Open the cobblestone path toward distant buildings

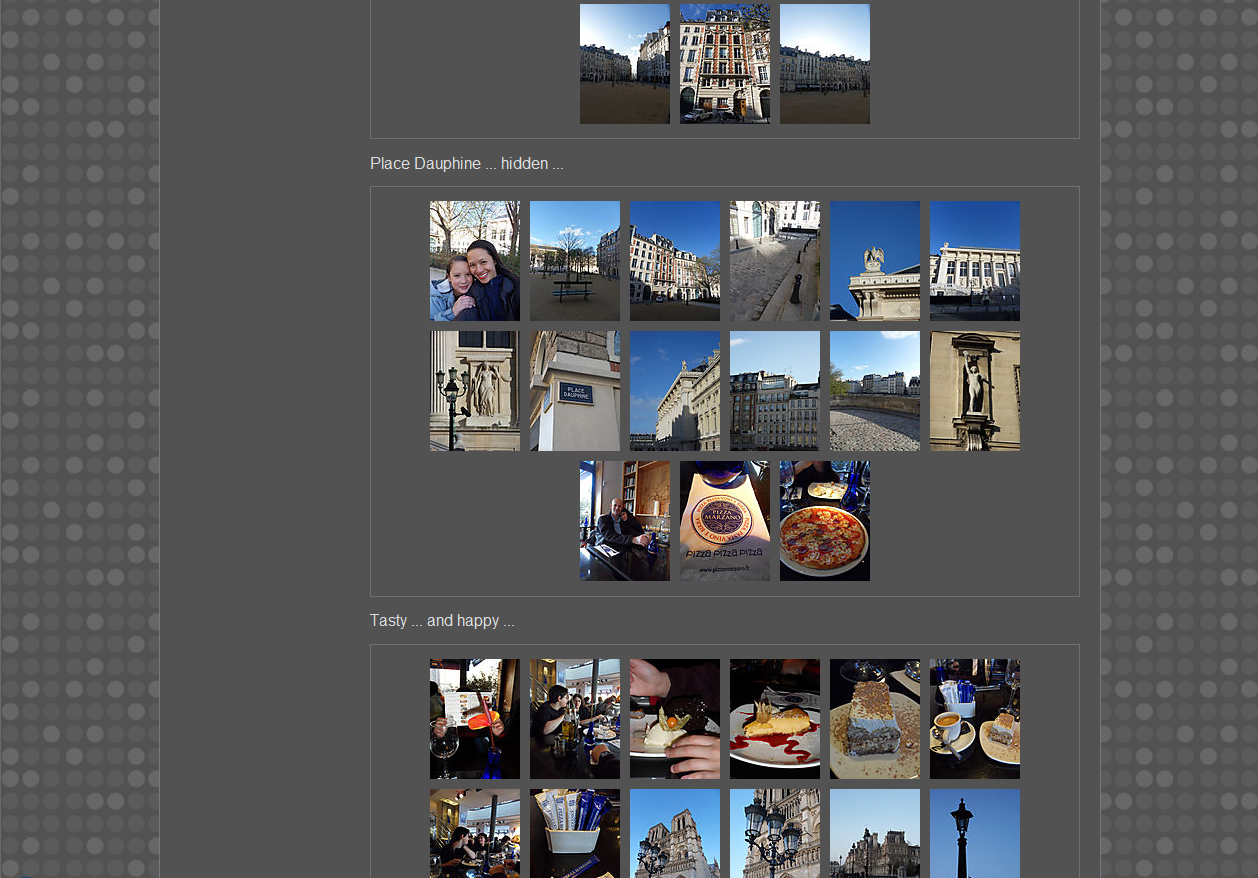pos(874,391)
